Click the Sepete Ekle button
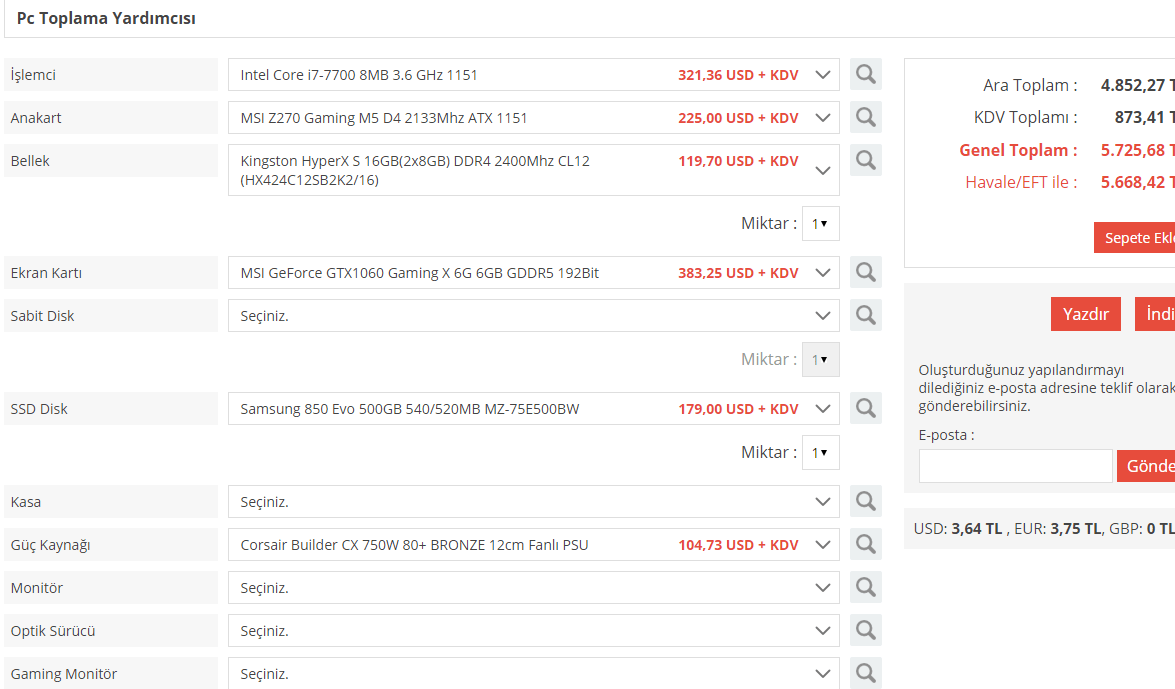 point(1135,238)
